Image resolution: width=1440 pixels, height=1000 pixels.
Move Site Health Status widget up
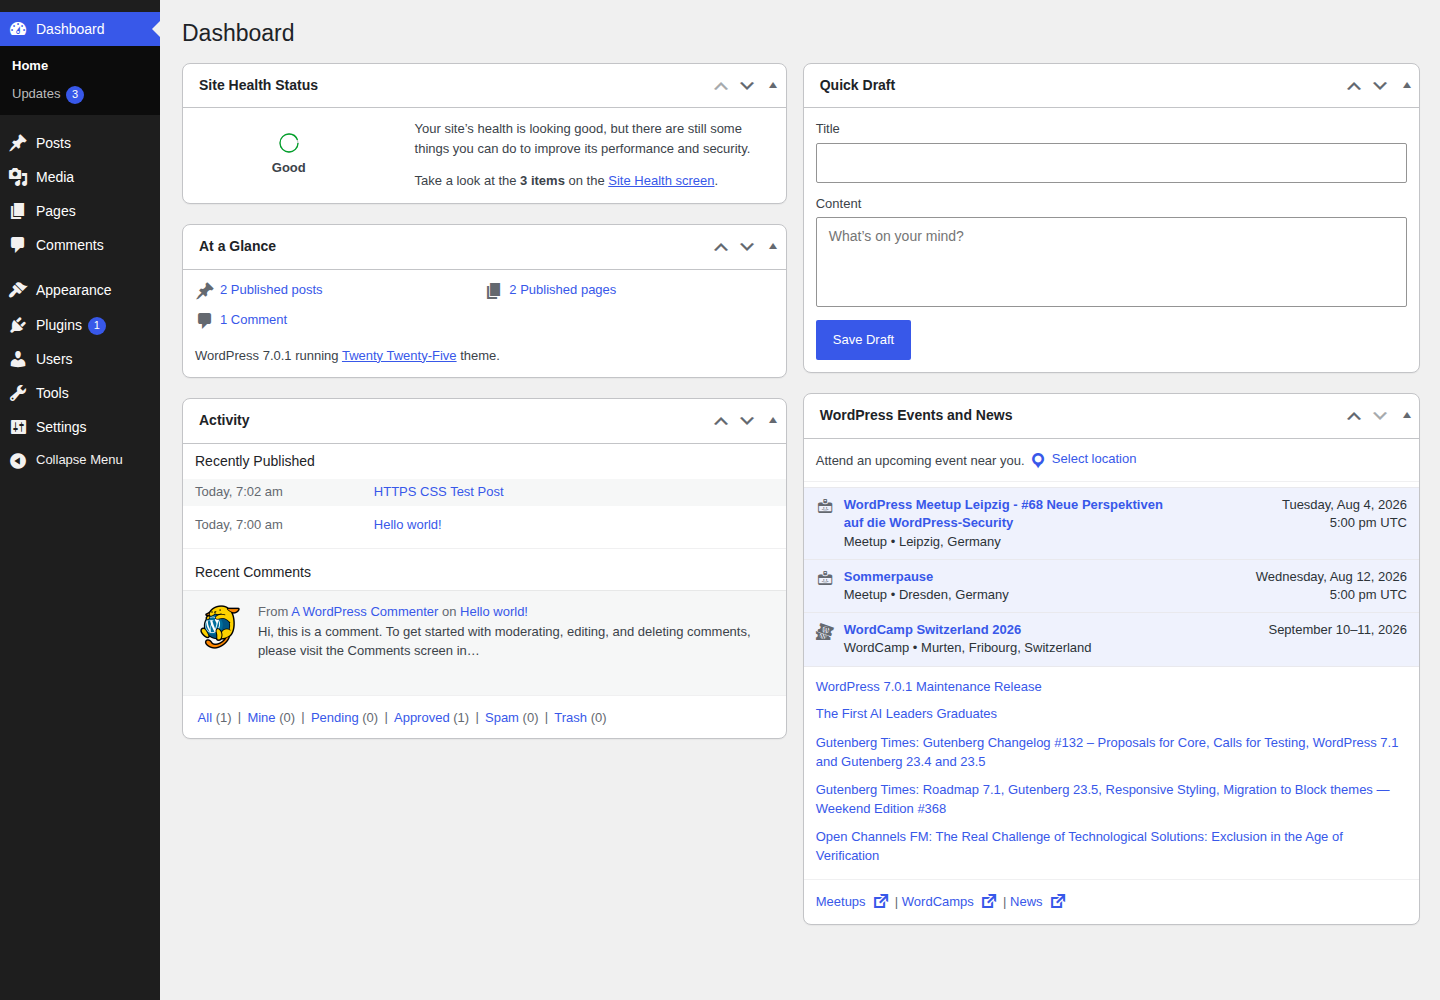point(721,86)
